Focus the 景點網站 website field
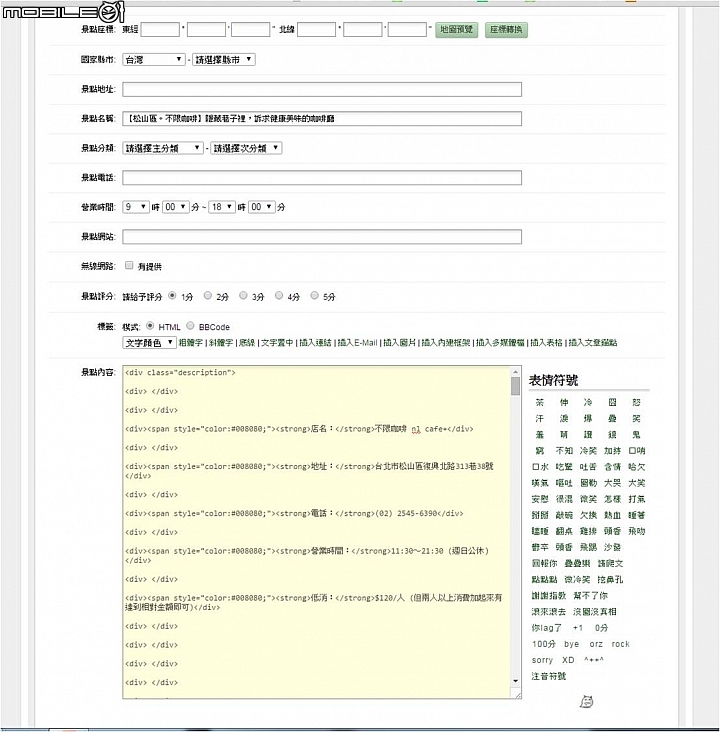Viewport: 720px width, 732px height. click(x=322, y=237)
